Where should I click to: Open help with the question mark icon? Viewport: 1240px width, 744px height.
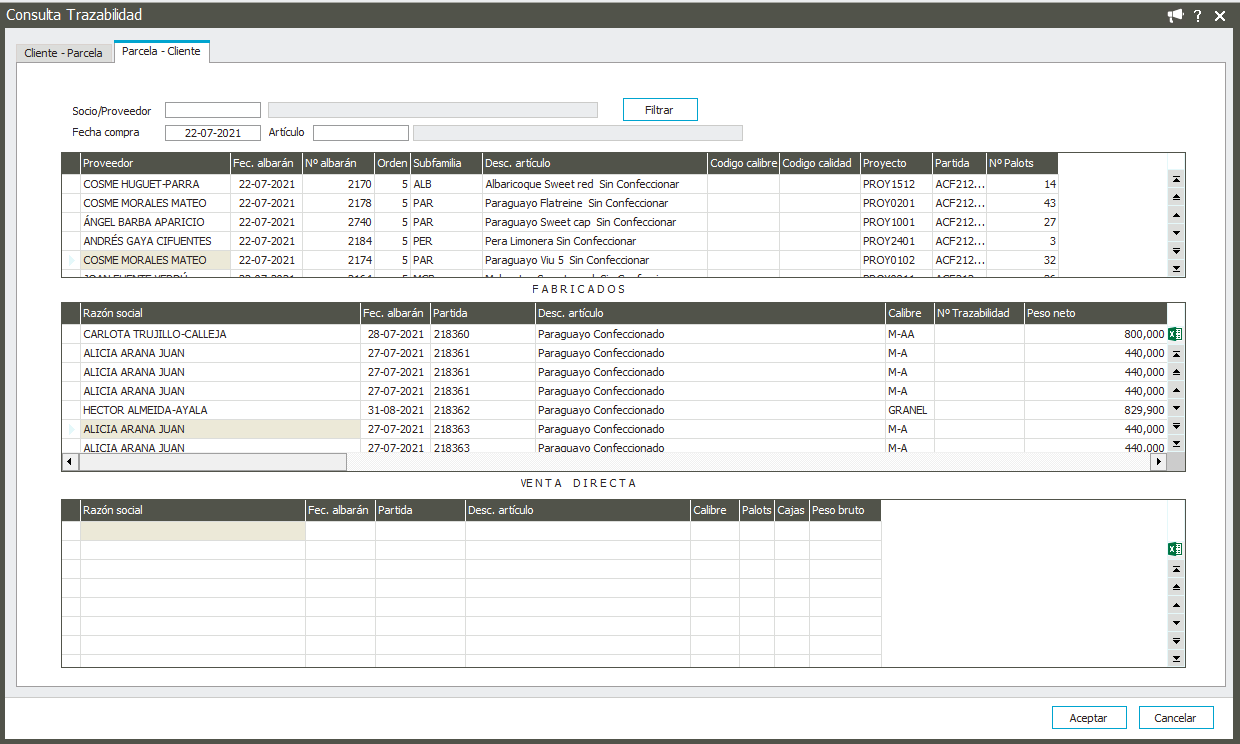coord(1197,16)
